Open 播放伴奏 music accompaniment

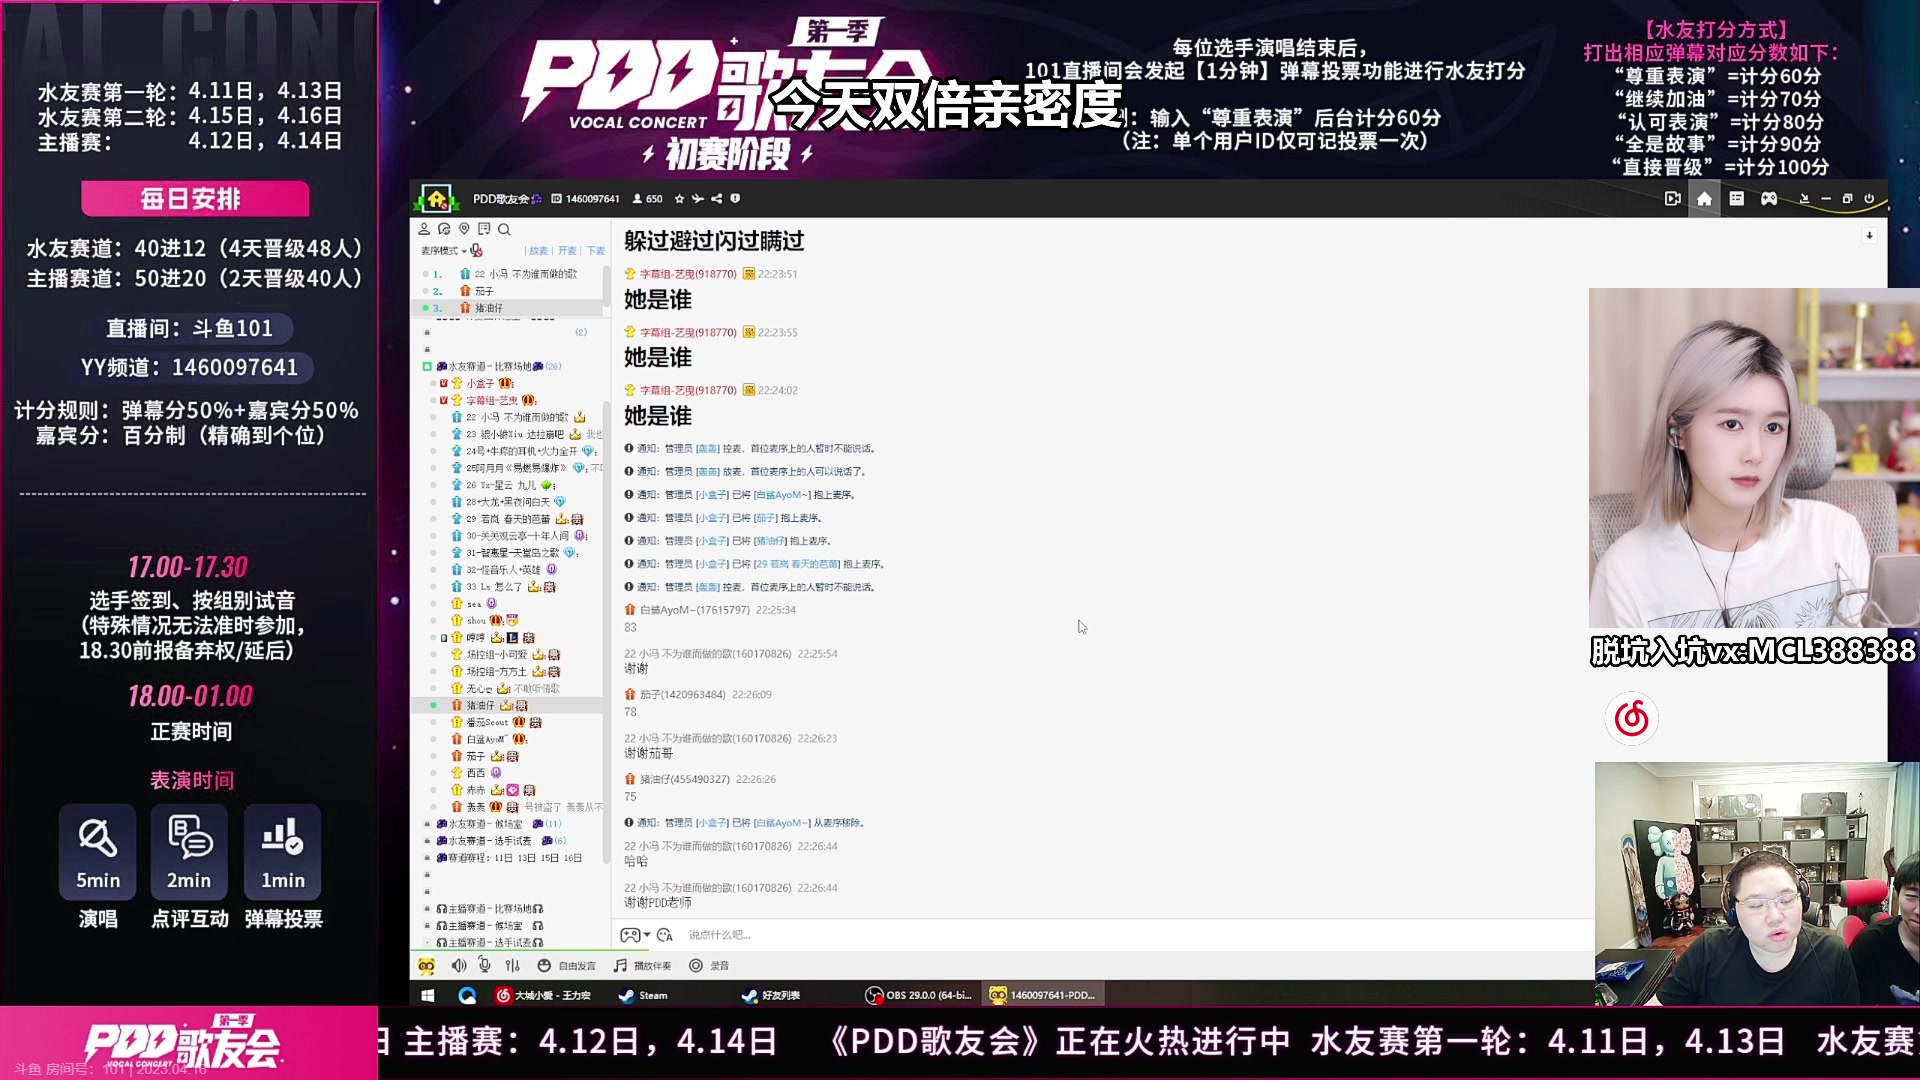pyautogui.click(x=642, y=966)
